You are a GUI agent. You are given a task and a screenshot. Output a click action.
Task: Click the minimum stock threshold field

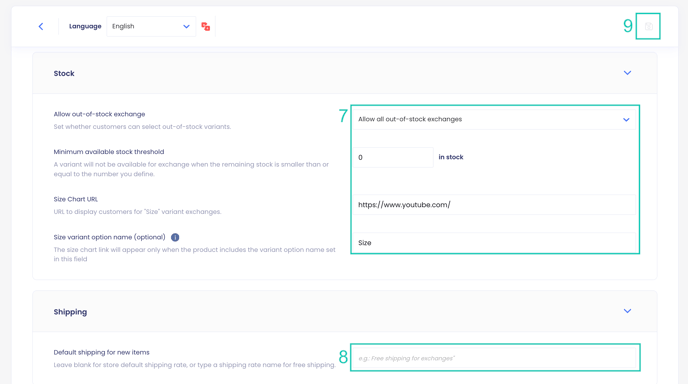click(394, 157)
